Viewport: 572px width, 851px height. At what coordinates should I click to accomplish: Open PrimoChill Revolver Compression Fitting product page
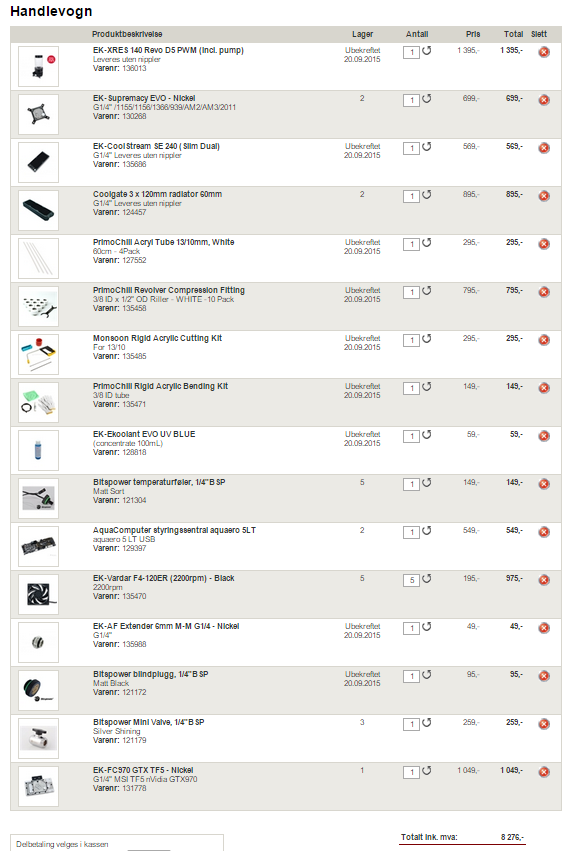pyautogui.click(x=169, y=290)
